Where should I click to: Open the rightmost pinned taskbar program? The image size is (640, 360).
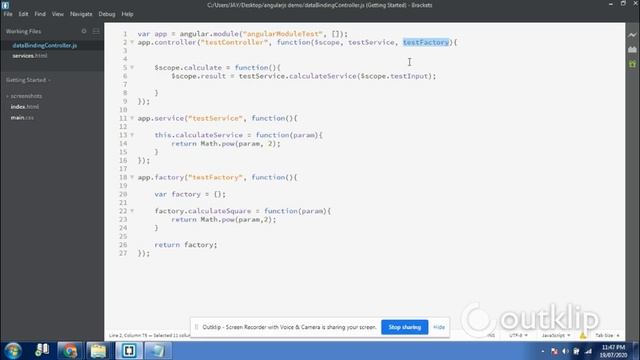point(158,351)
